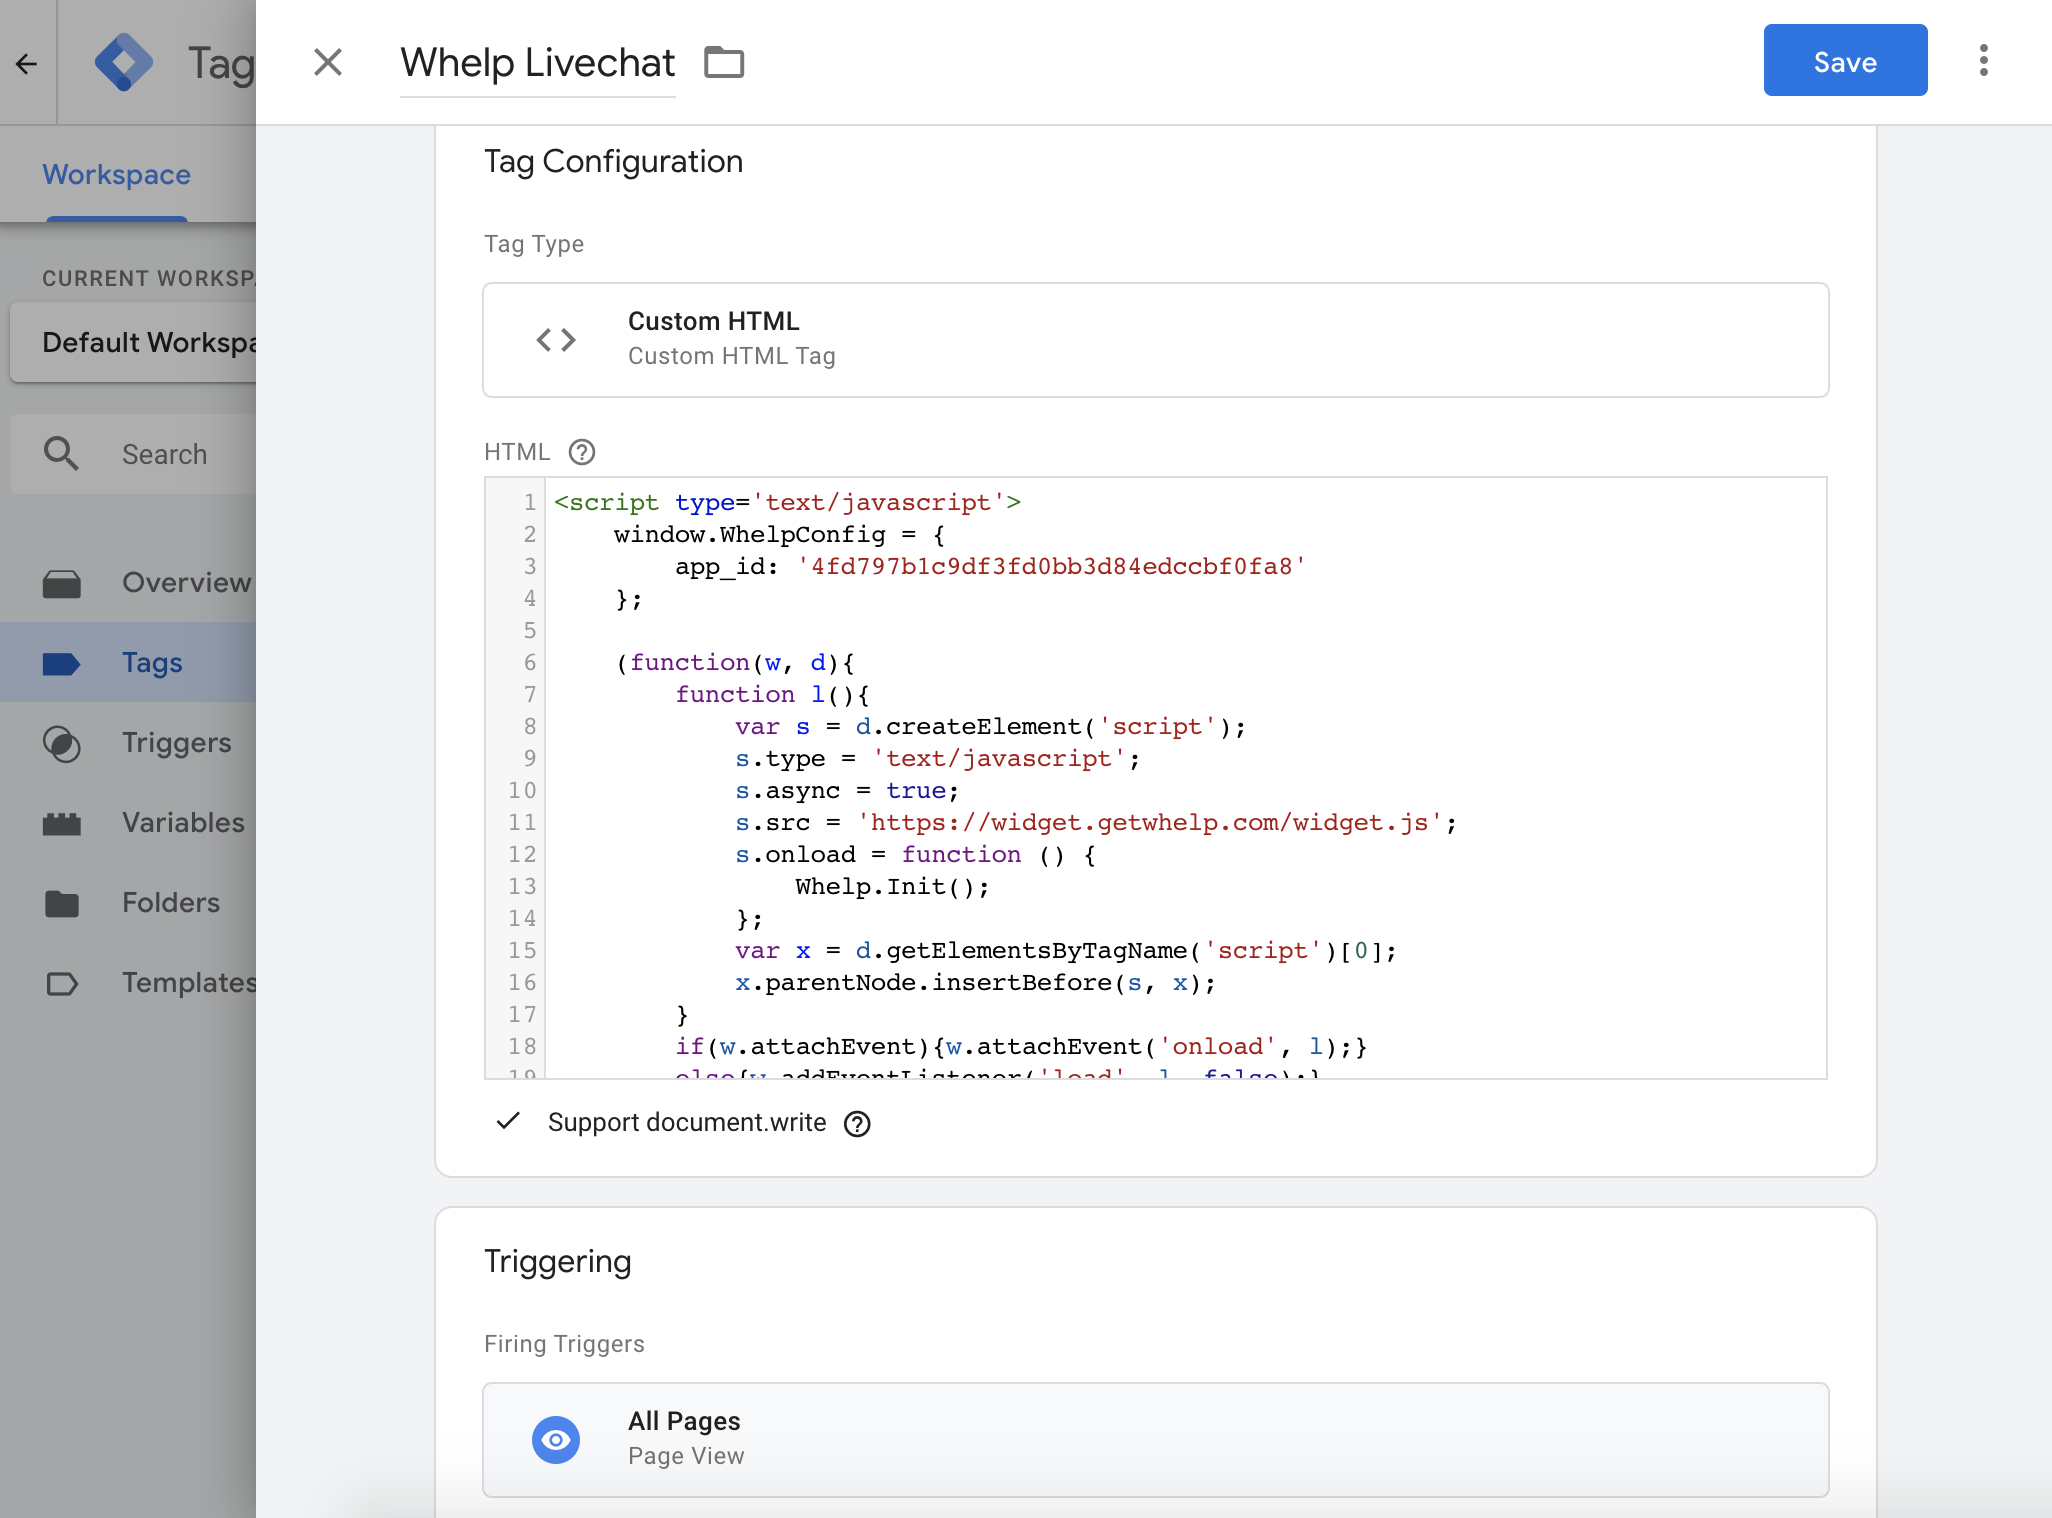The image size is (2052, 1518).
Task: Select the Custom HTML tag type card
Action: [1156, 340]
